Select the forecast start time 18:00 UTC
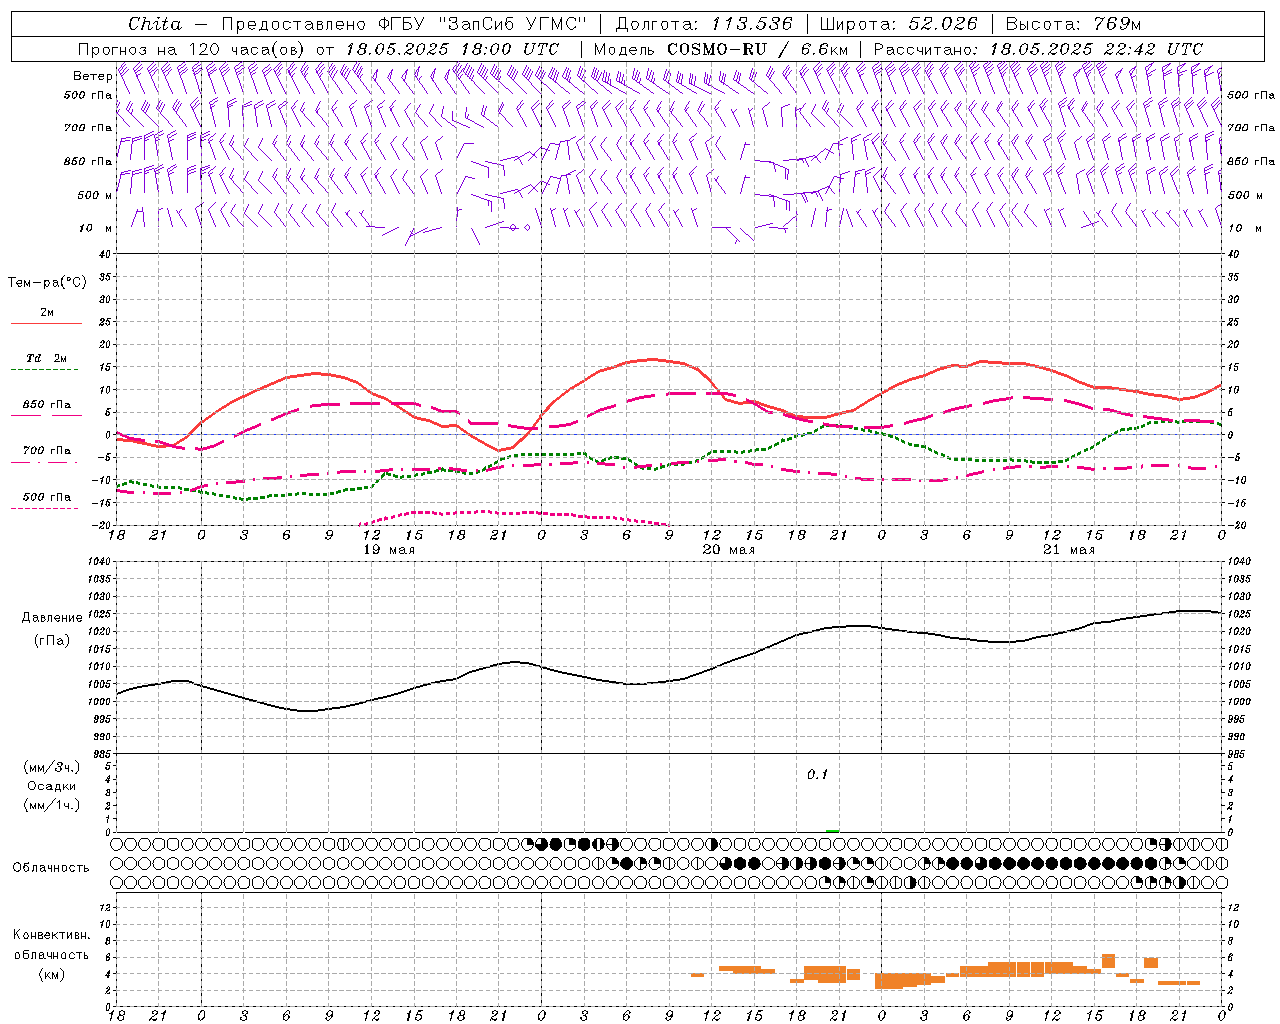 point(510,49)
